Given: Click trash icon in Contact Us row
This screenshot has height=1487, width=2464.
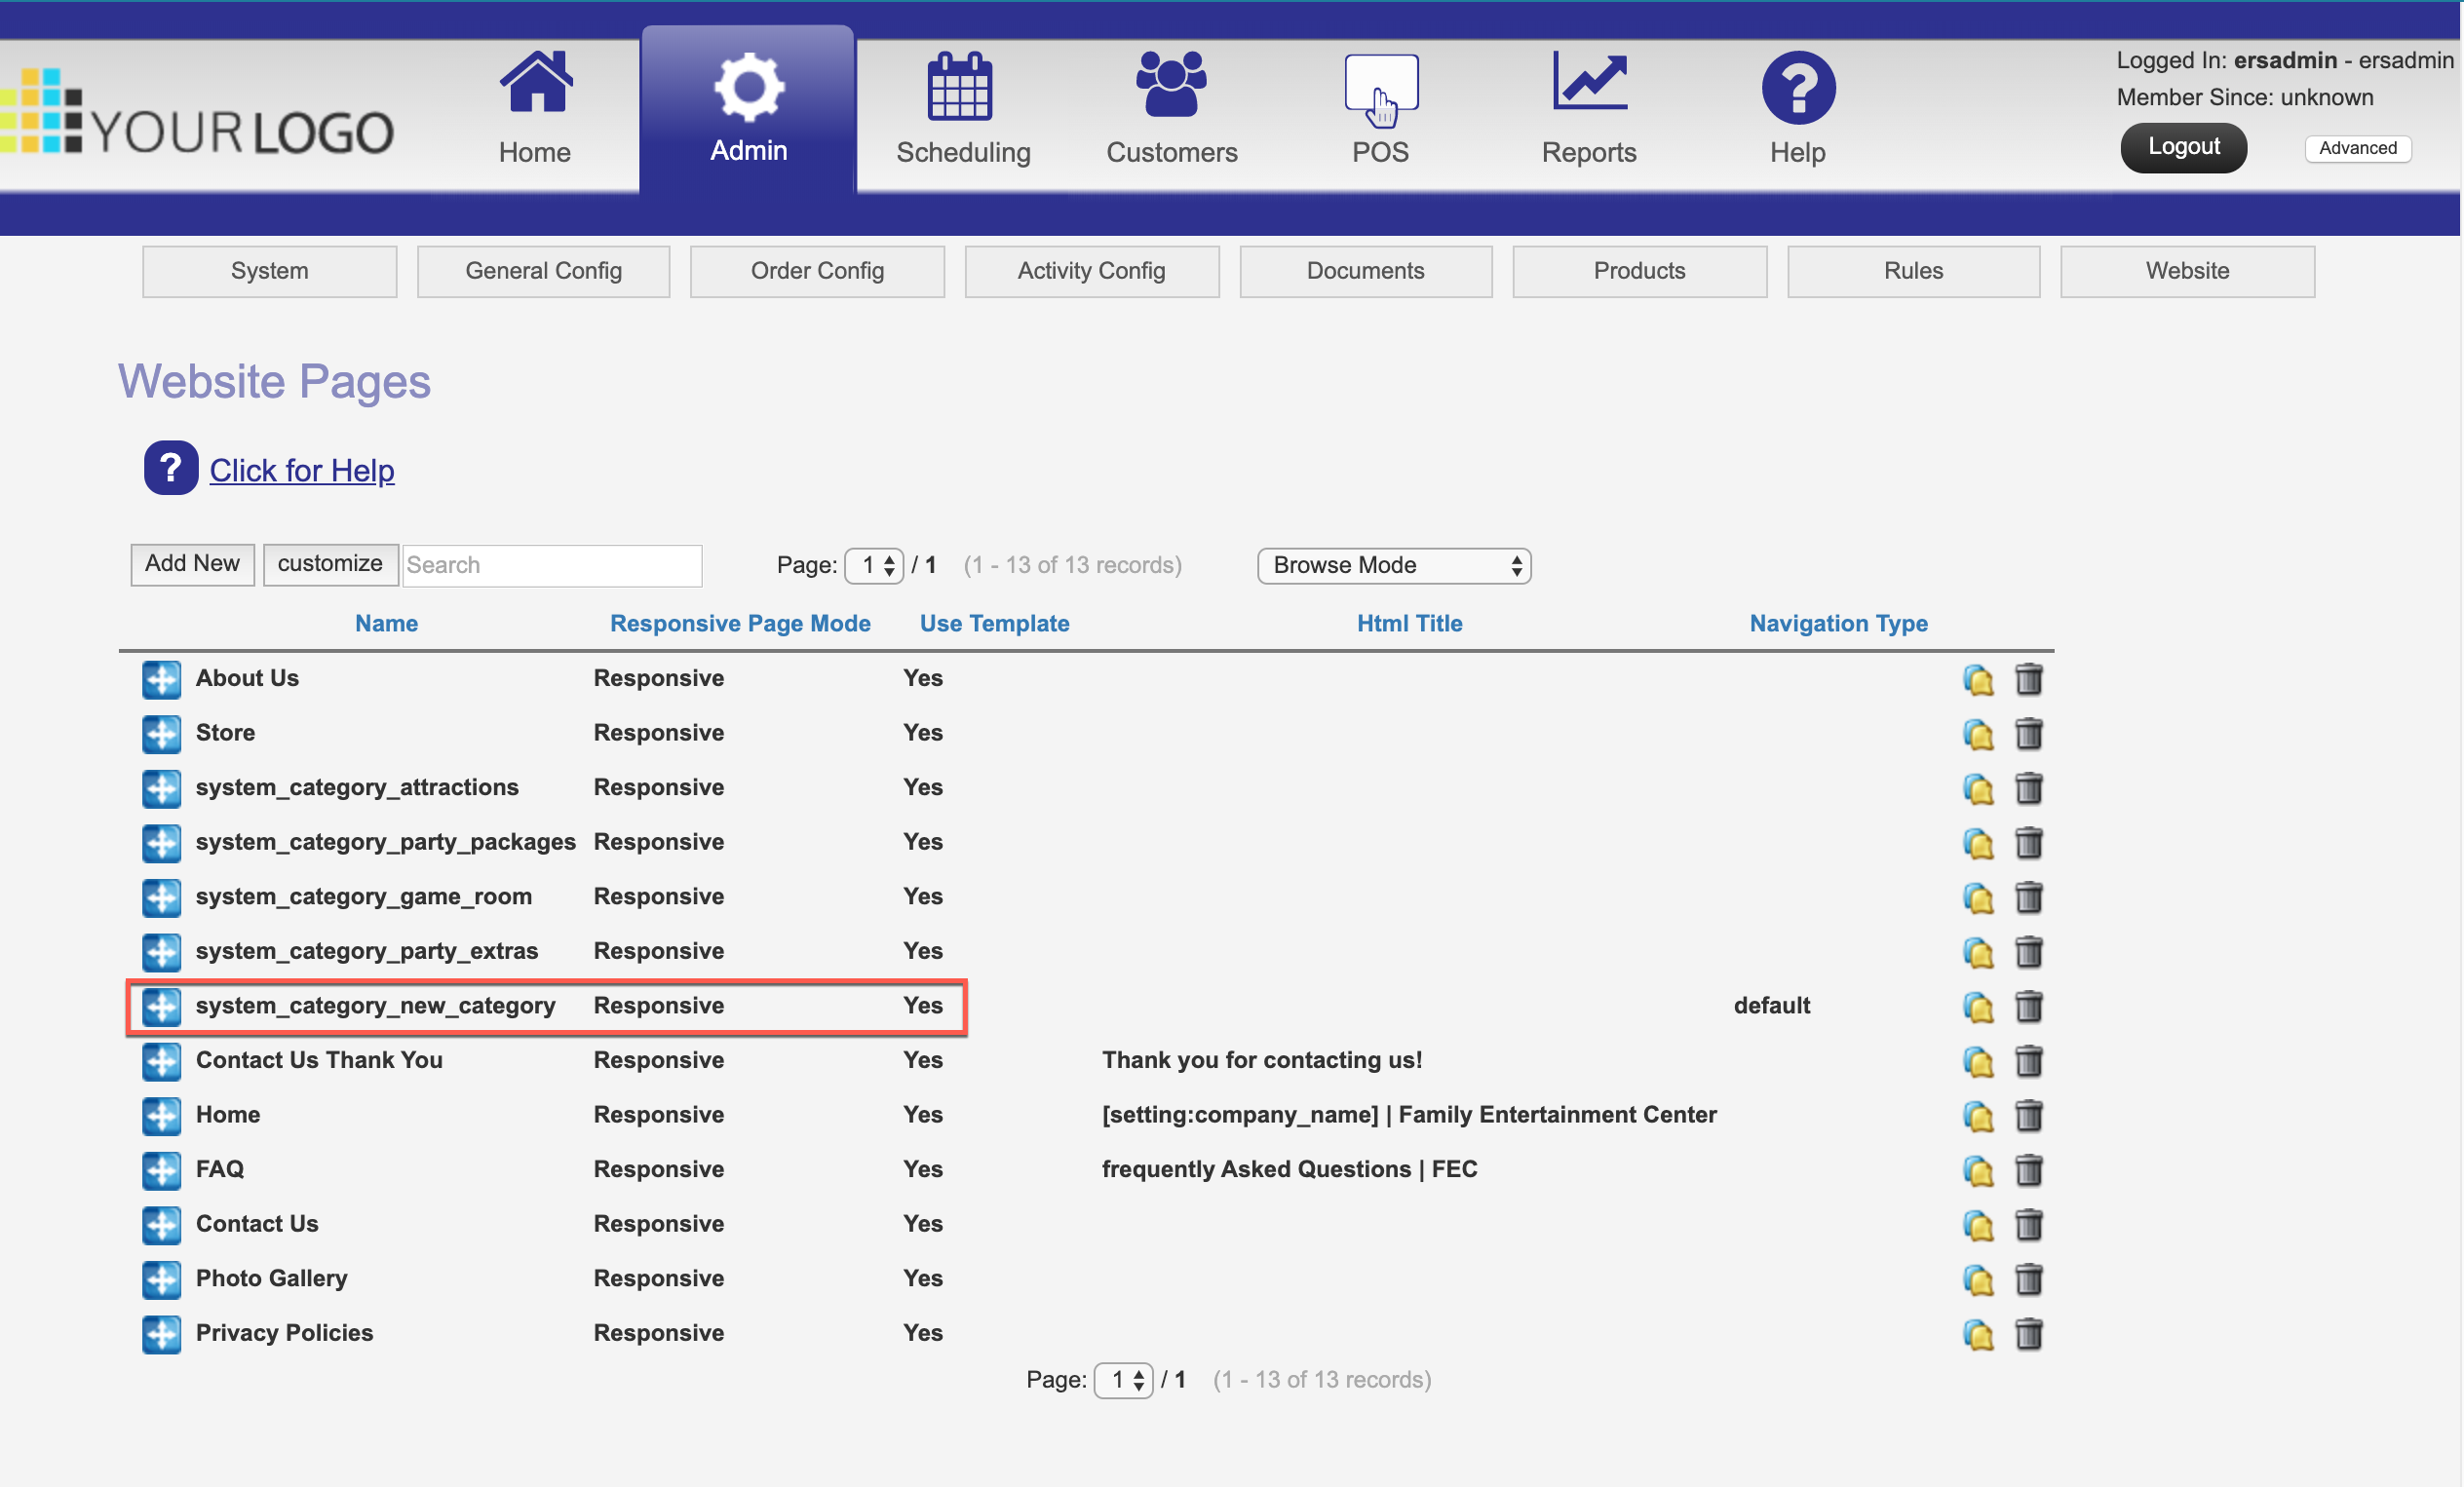Looking at the screenshot, I should pos(2028,1224).
